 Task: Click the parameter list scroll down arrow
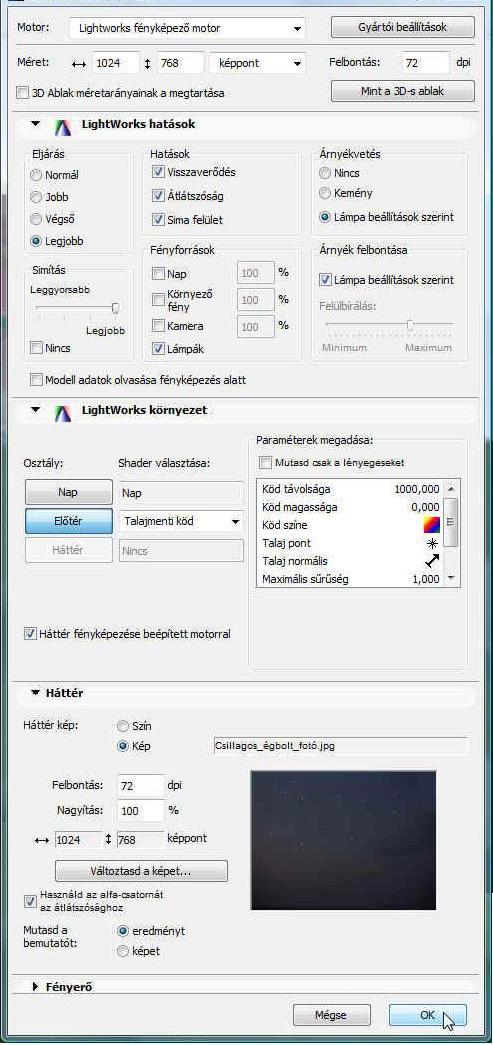[x=452, y=578]
